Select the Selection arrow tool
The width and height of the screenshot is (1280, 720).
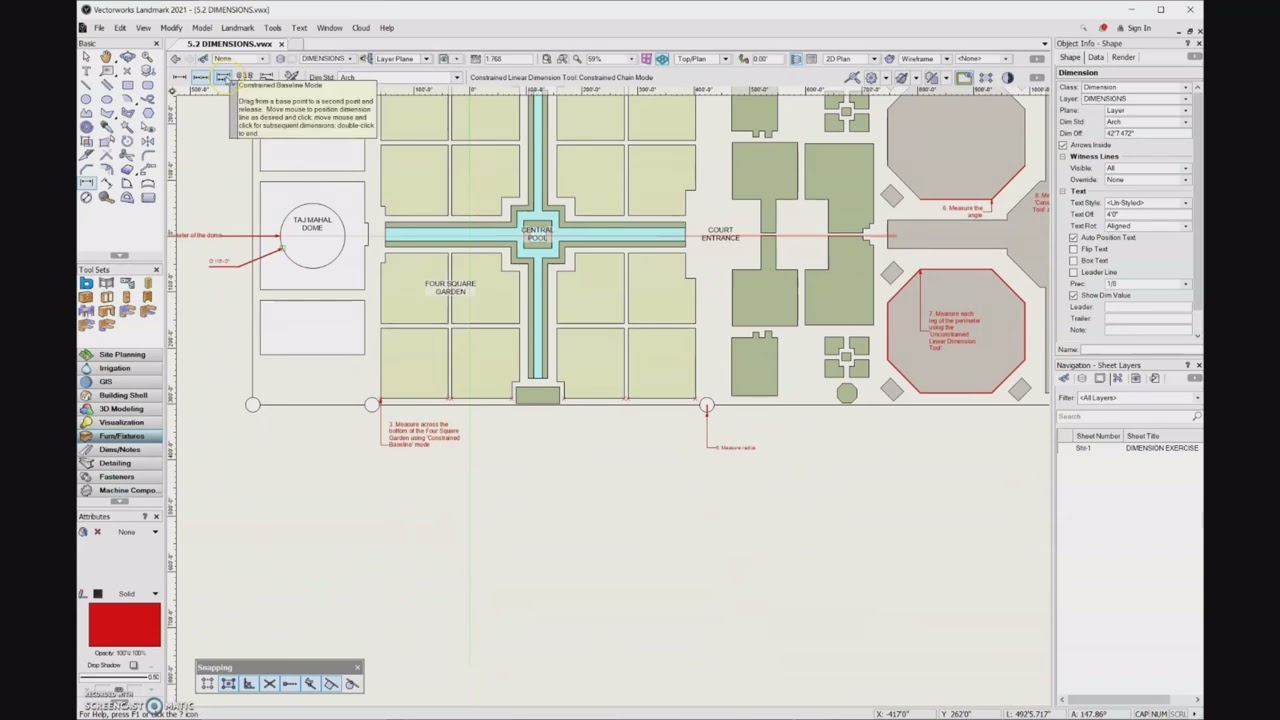(86, 57)
